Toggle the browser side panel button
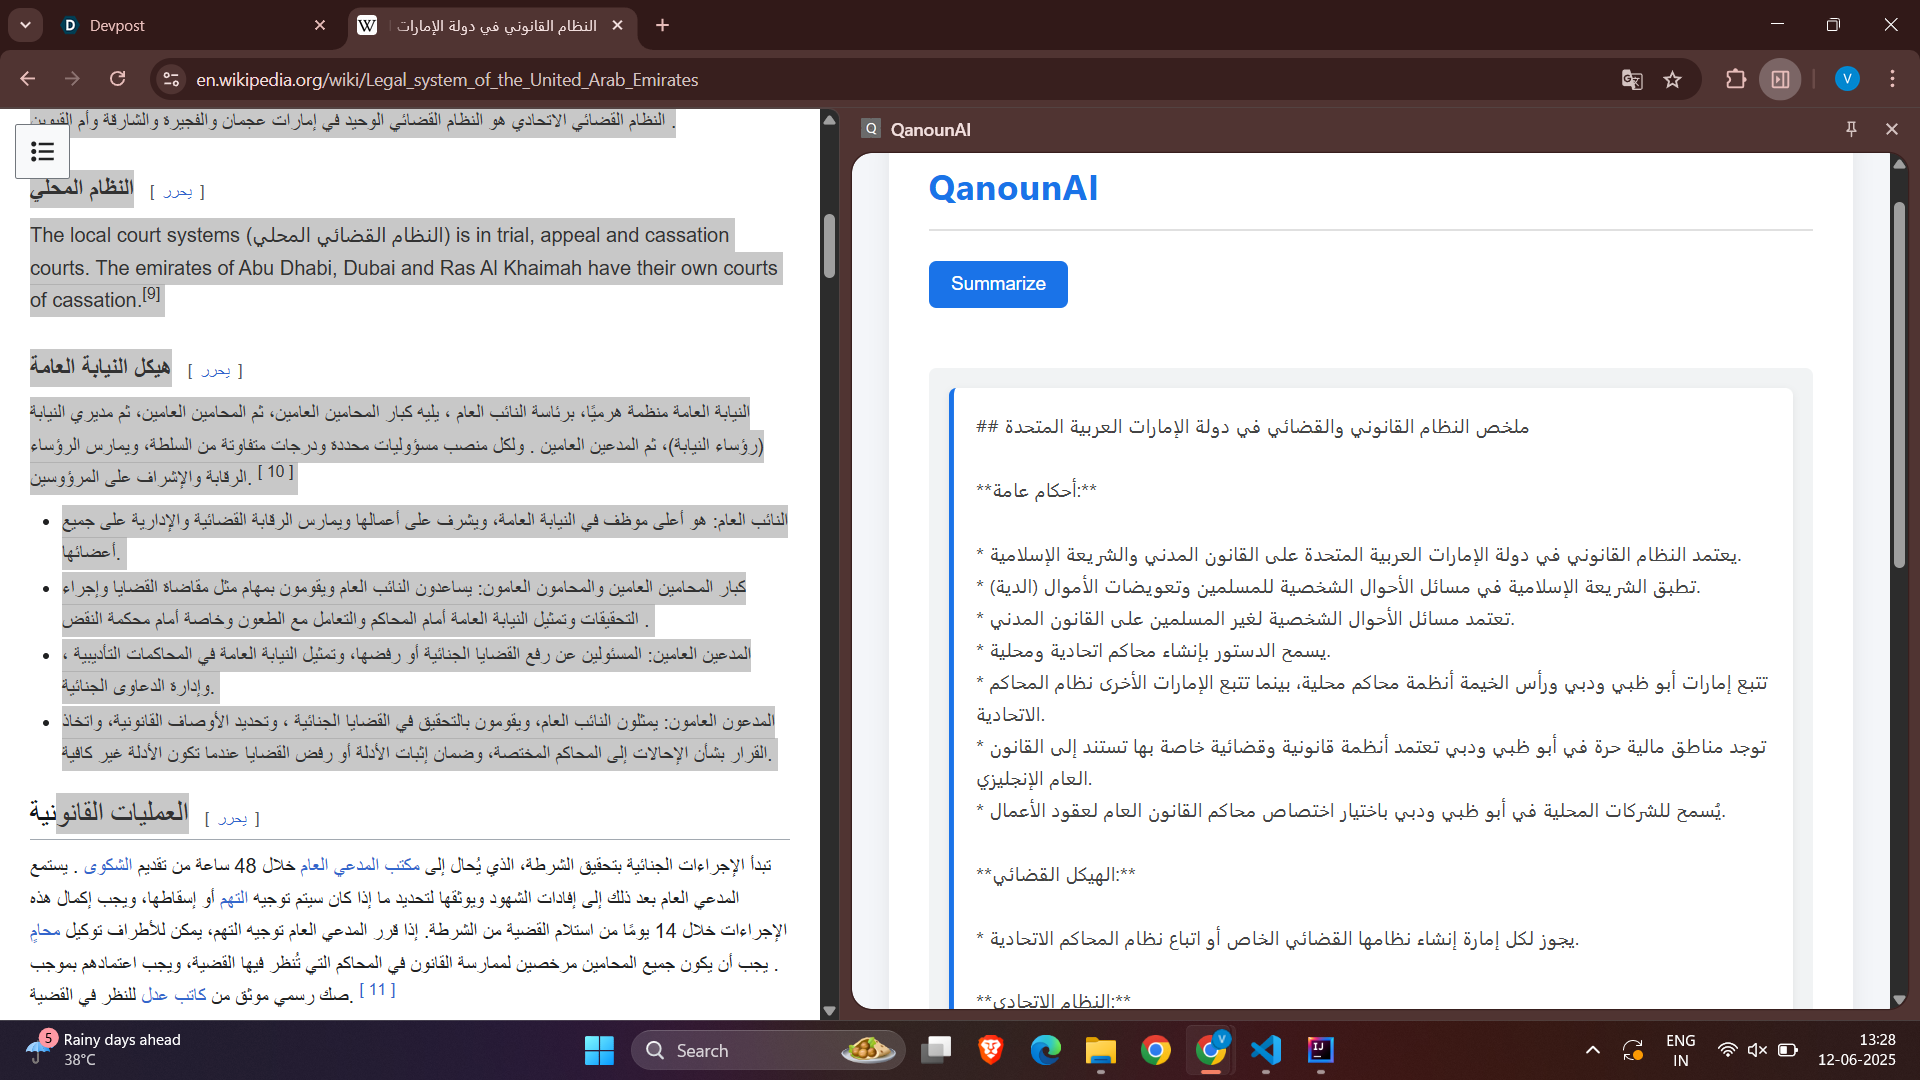Viewport: 1920px width, 1080px height. click(x=1780, y=80)
